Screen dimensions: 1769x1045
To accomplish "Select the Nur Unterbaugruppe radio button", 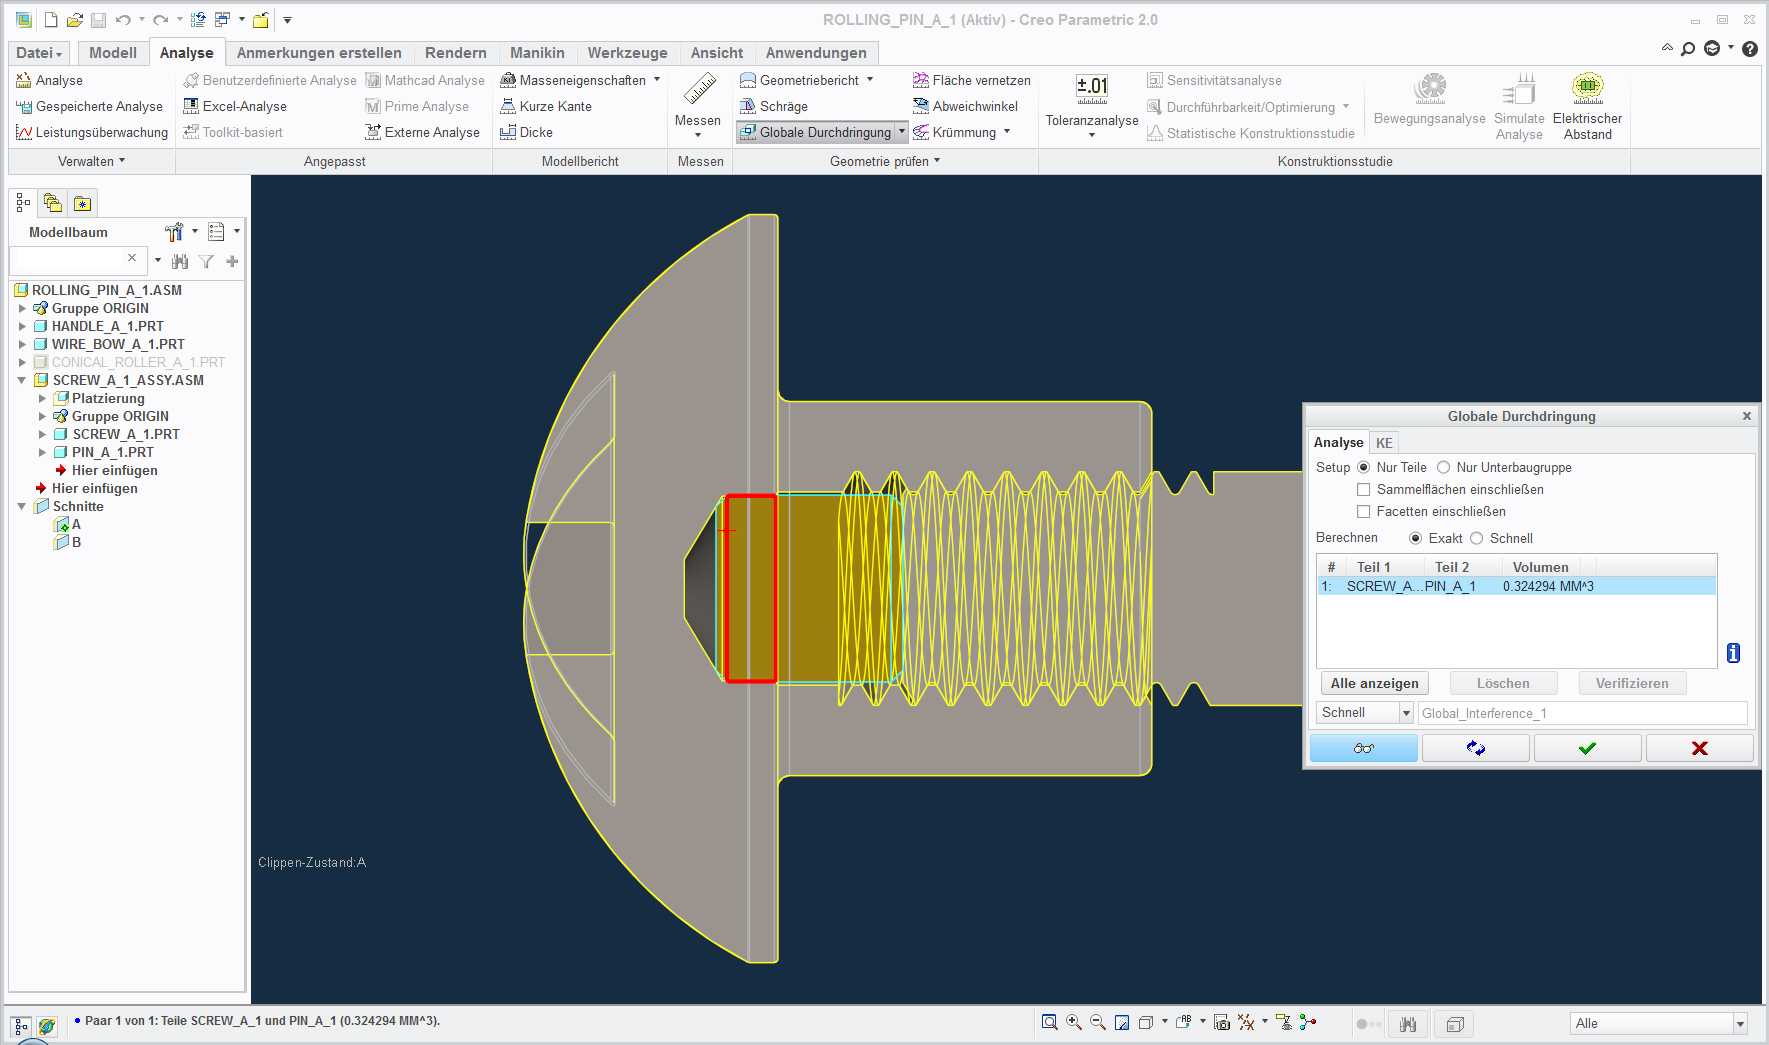I will [x=1443, y=467].
